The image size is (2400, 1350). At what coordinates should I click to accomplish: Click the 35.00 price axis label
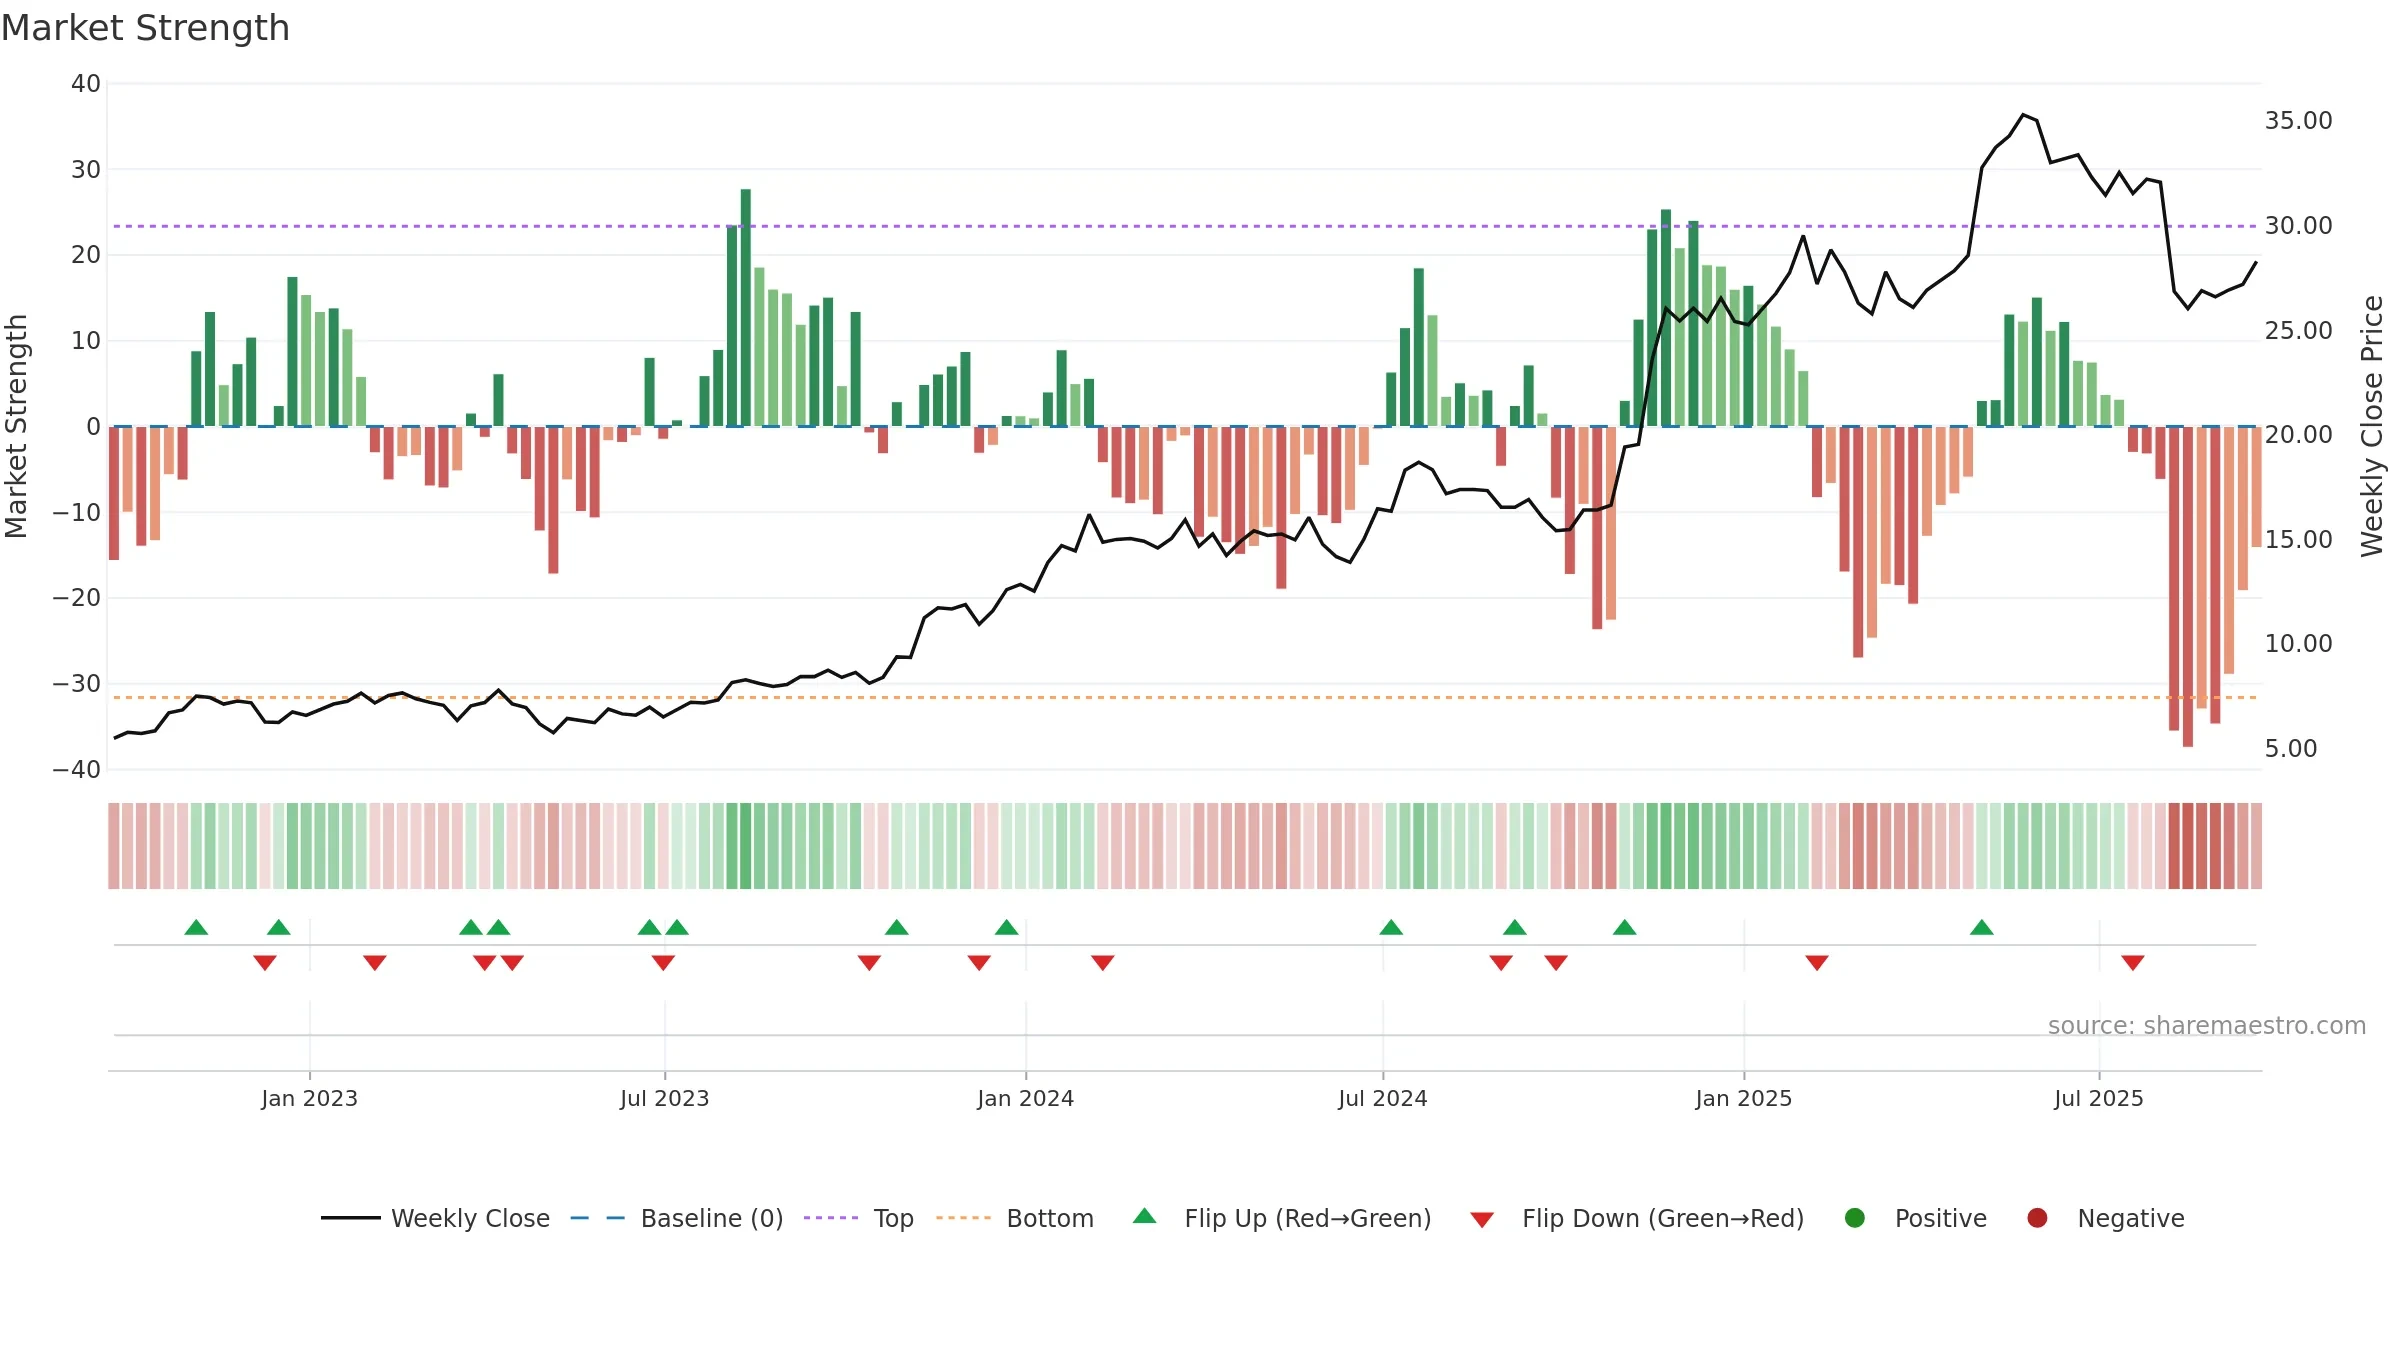point(2298,121)
